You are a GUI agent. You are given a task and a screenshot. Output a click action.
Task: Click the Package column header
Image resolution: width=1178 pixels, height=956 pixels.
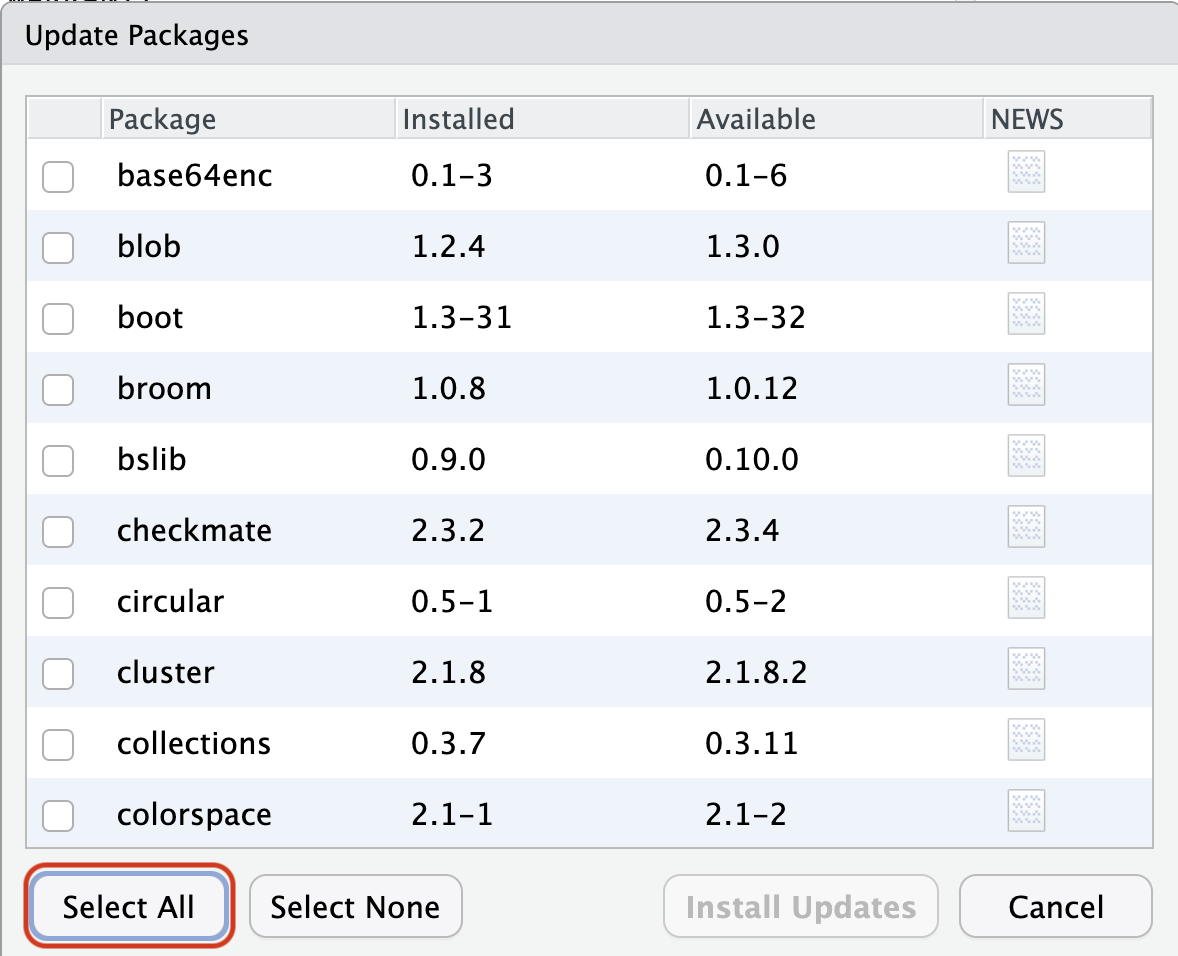[162, 118]
